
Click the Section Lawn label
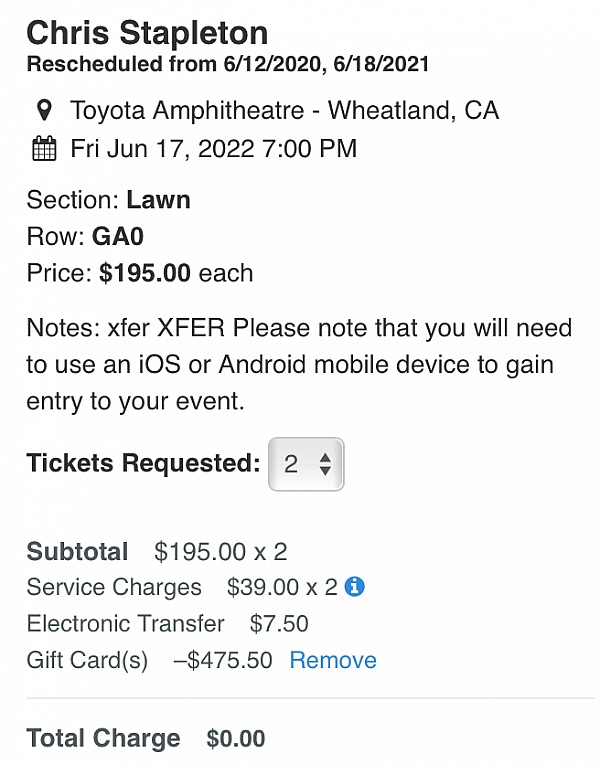[108, 200]
